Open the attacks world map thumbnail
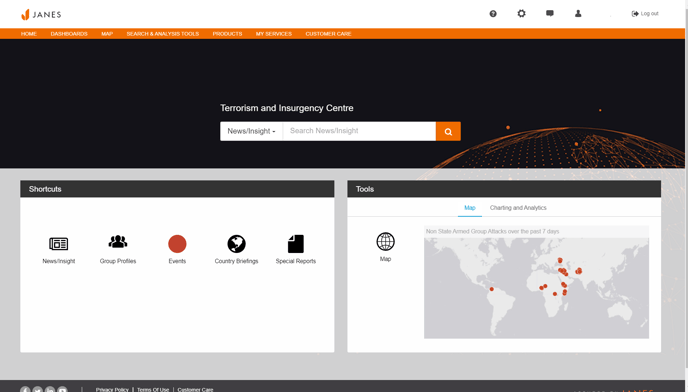The width and height of the screenshot is (688, 392). (536, 283)
